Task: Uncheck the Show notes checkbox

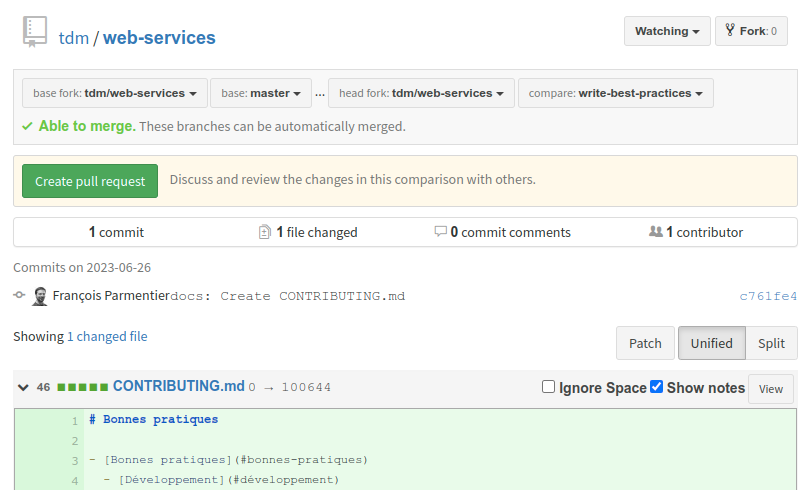Action: [x=656, y=387]
